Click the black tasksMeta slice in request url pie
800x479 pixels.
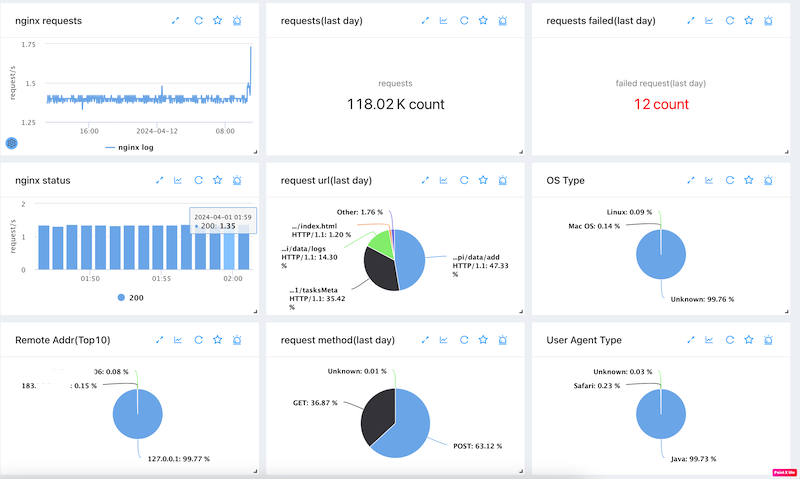378,268
